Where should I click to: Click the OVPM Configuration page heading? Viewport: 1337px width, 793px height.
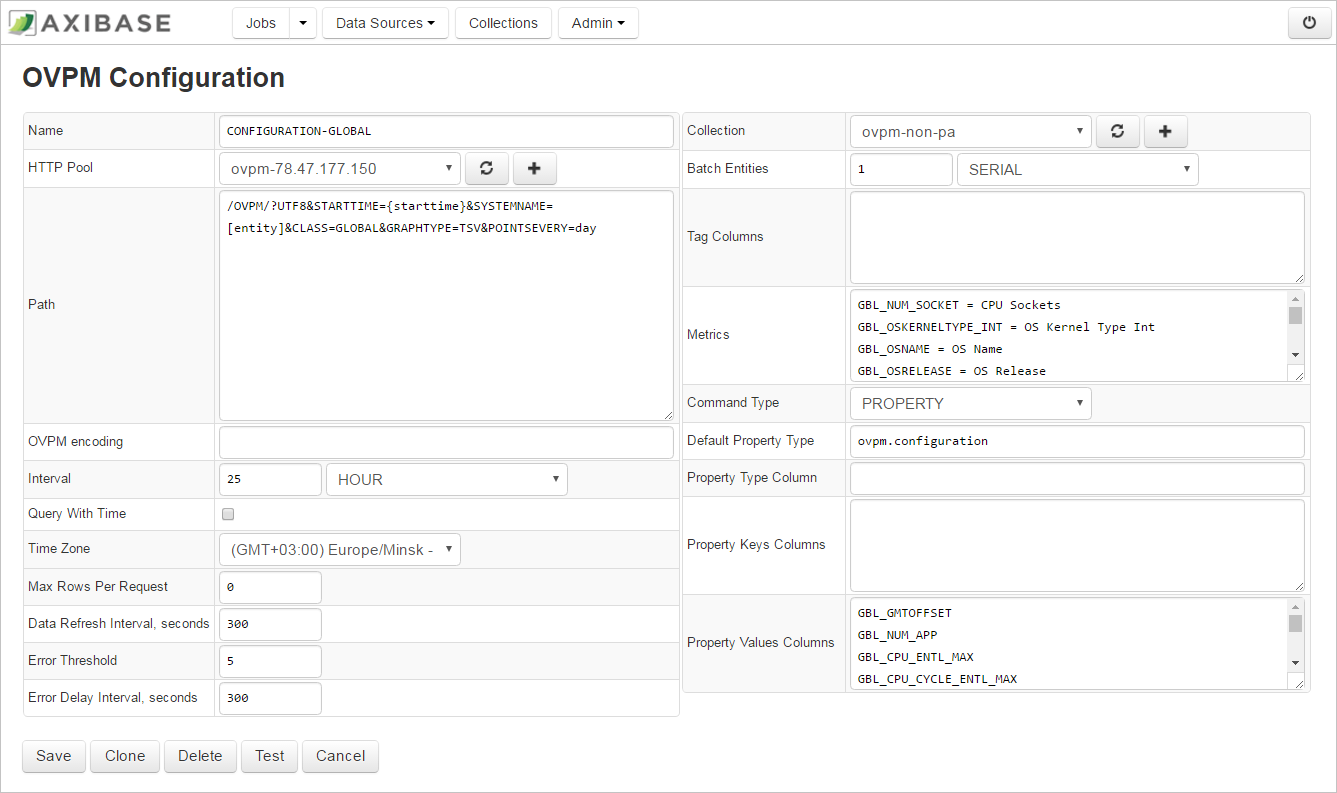153,78
